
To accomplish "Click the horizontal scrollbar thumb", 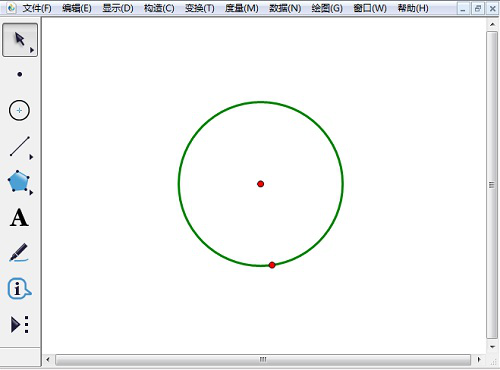I will [x=263, y=360].
